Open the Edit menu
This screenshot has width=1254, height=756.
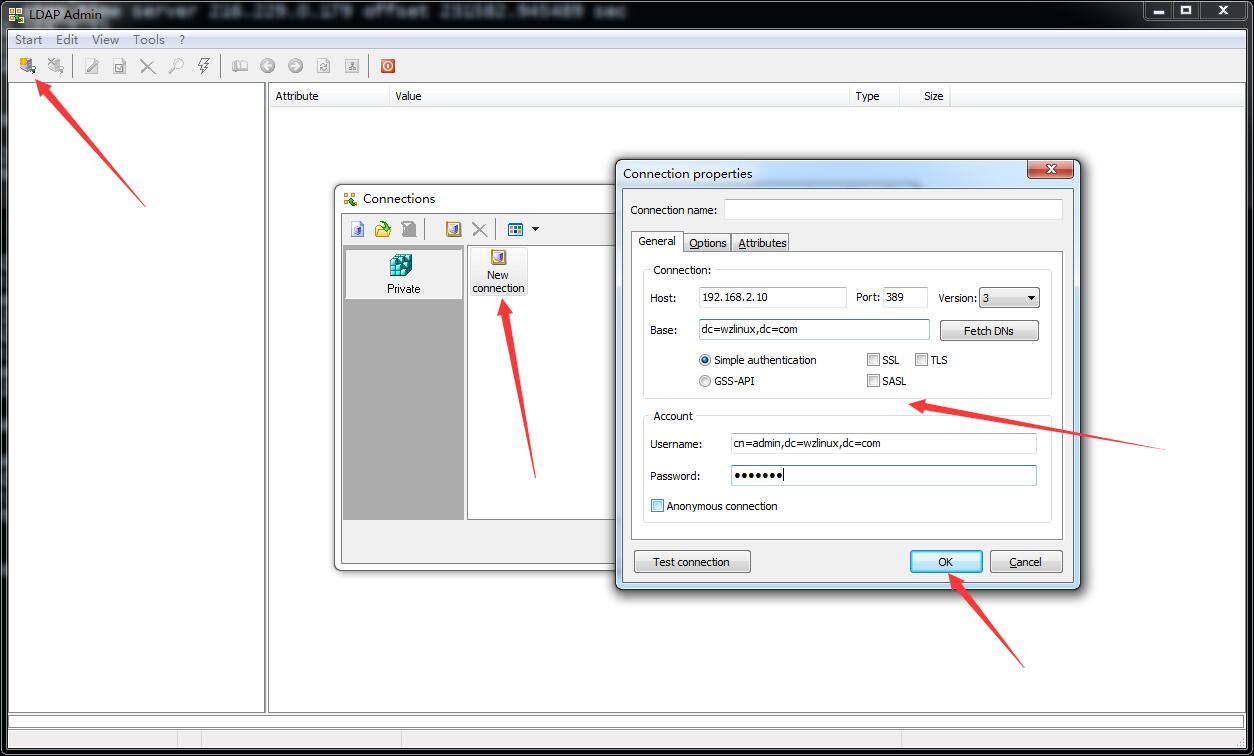click(67, 40)
